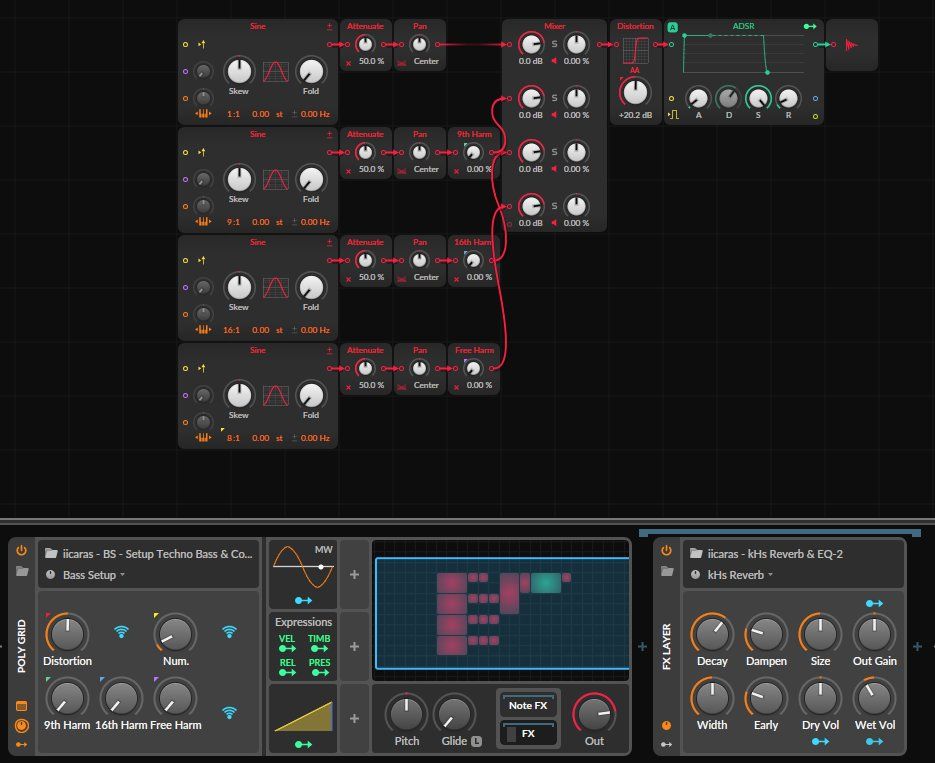Click the iicaras BS Setup Techno Bass preset name

157,554
